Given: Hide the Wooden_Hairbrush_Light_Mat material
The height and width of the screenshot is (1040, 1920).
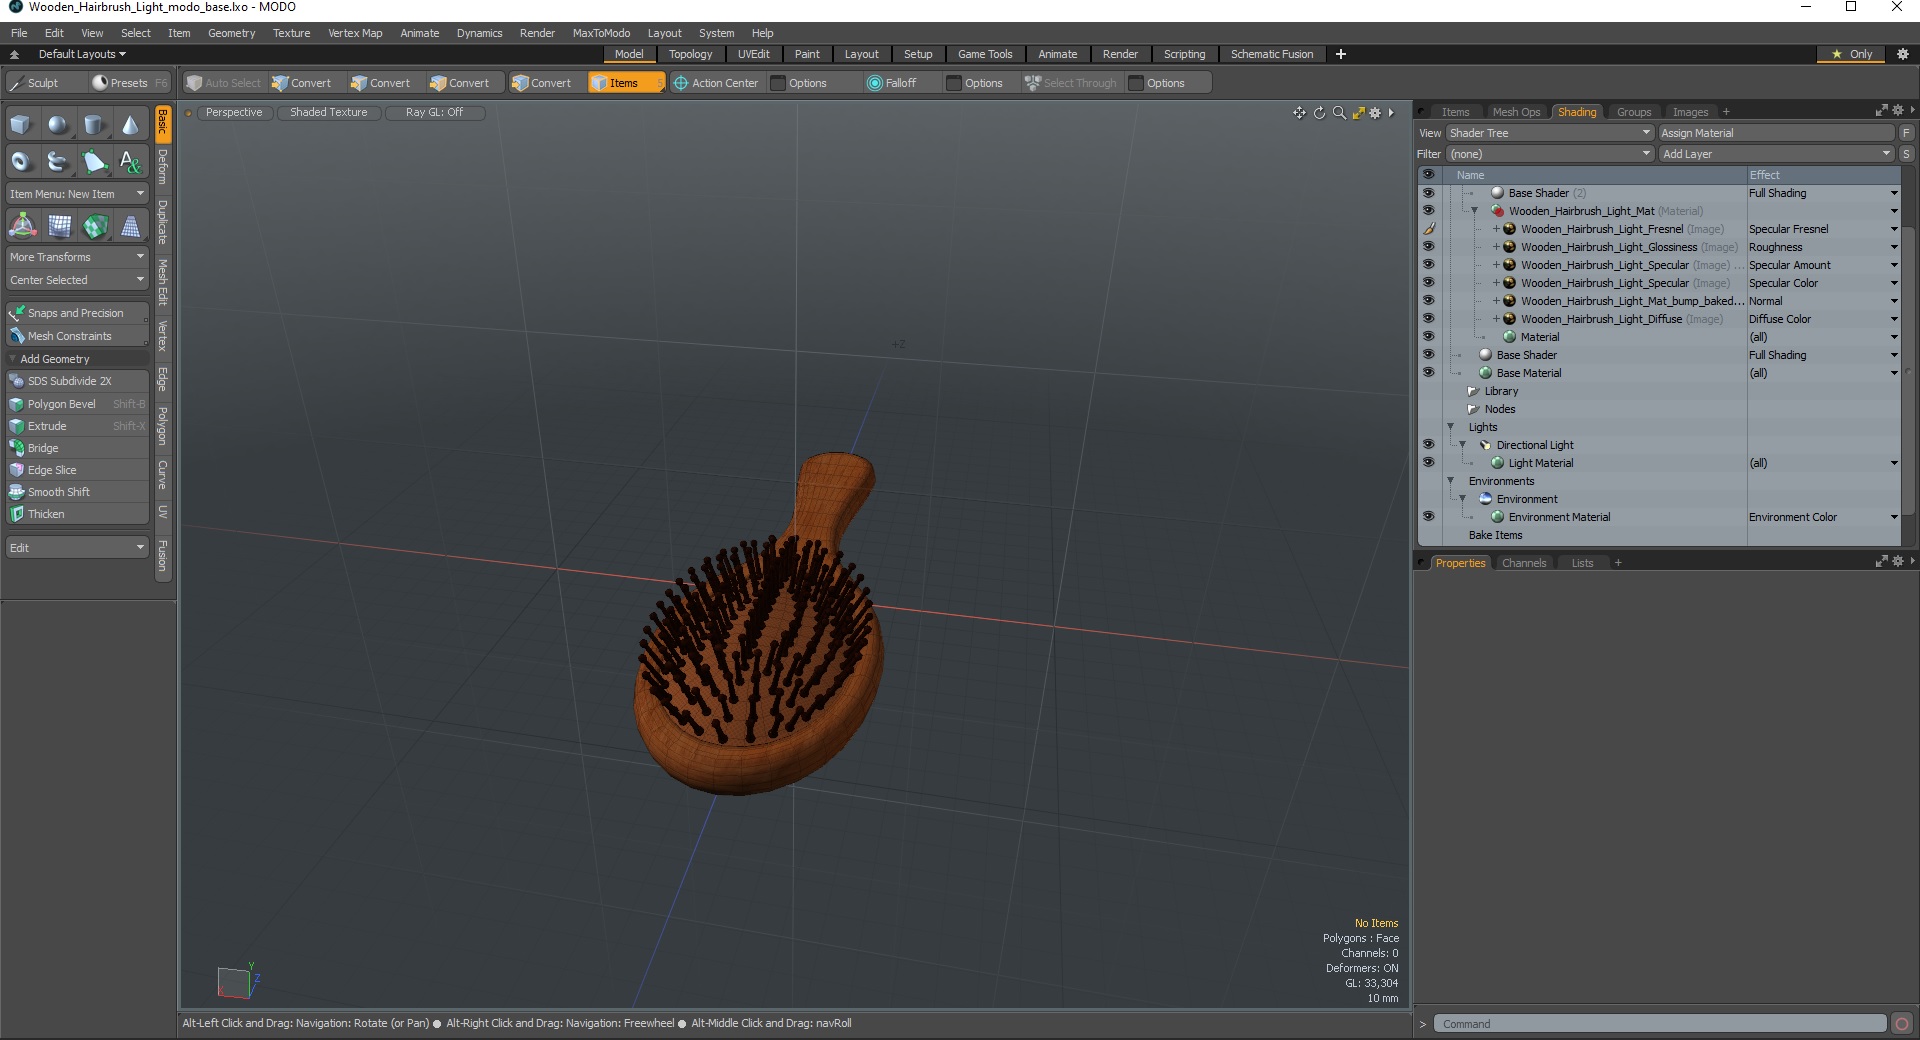Looking at the screenshot, I should pos(1428,211).
